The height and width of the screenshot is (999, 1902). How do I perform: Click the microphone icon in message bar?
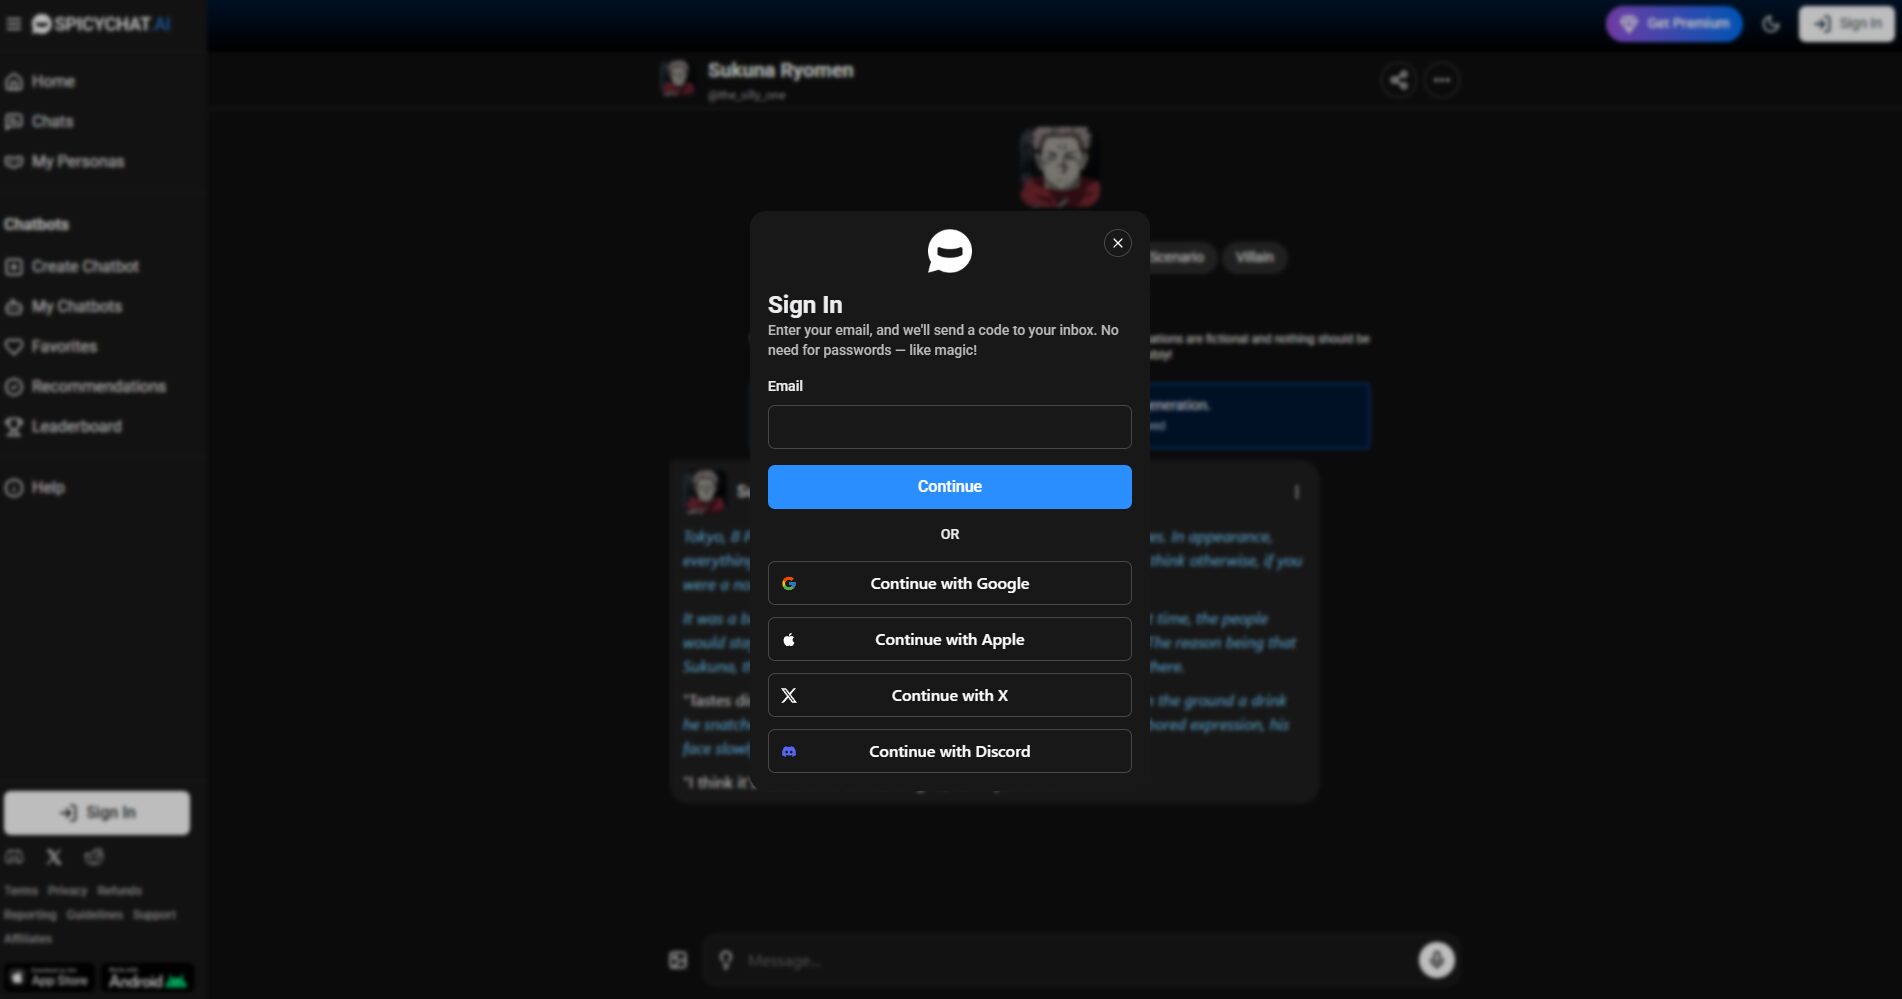(1436, 960)
